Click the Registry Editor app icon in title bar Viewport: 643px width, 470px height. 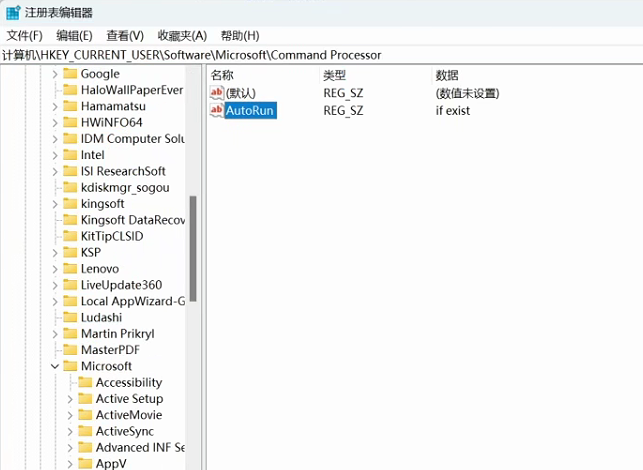point(13,13)
